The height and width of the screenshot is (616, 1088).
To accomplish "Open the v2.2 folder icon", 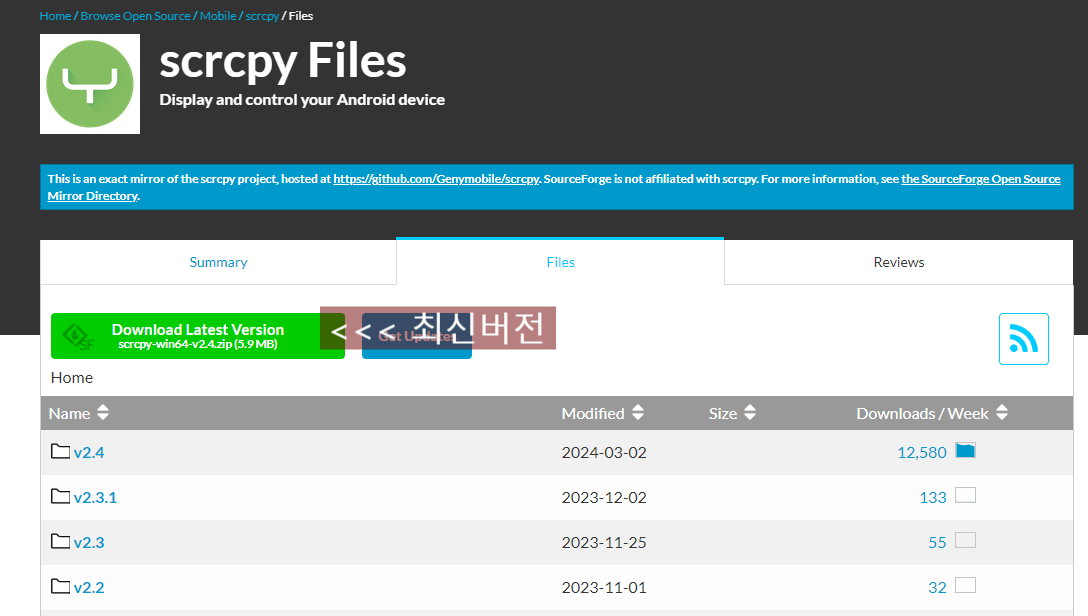I will pos(60,587).
